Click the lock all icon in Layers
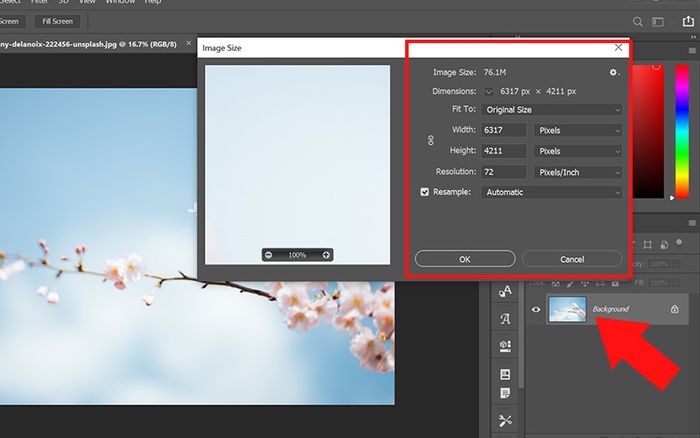The height and width of the screenshot is (438, 700). (x=615, y=284)
